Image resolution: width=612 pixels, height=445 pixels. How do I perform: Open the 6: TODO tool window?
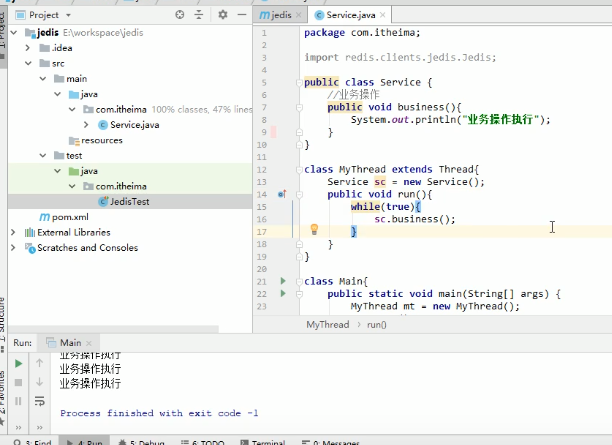pyautogui.click(x=203, y=442)
